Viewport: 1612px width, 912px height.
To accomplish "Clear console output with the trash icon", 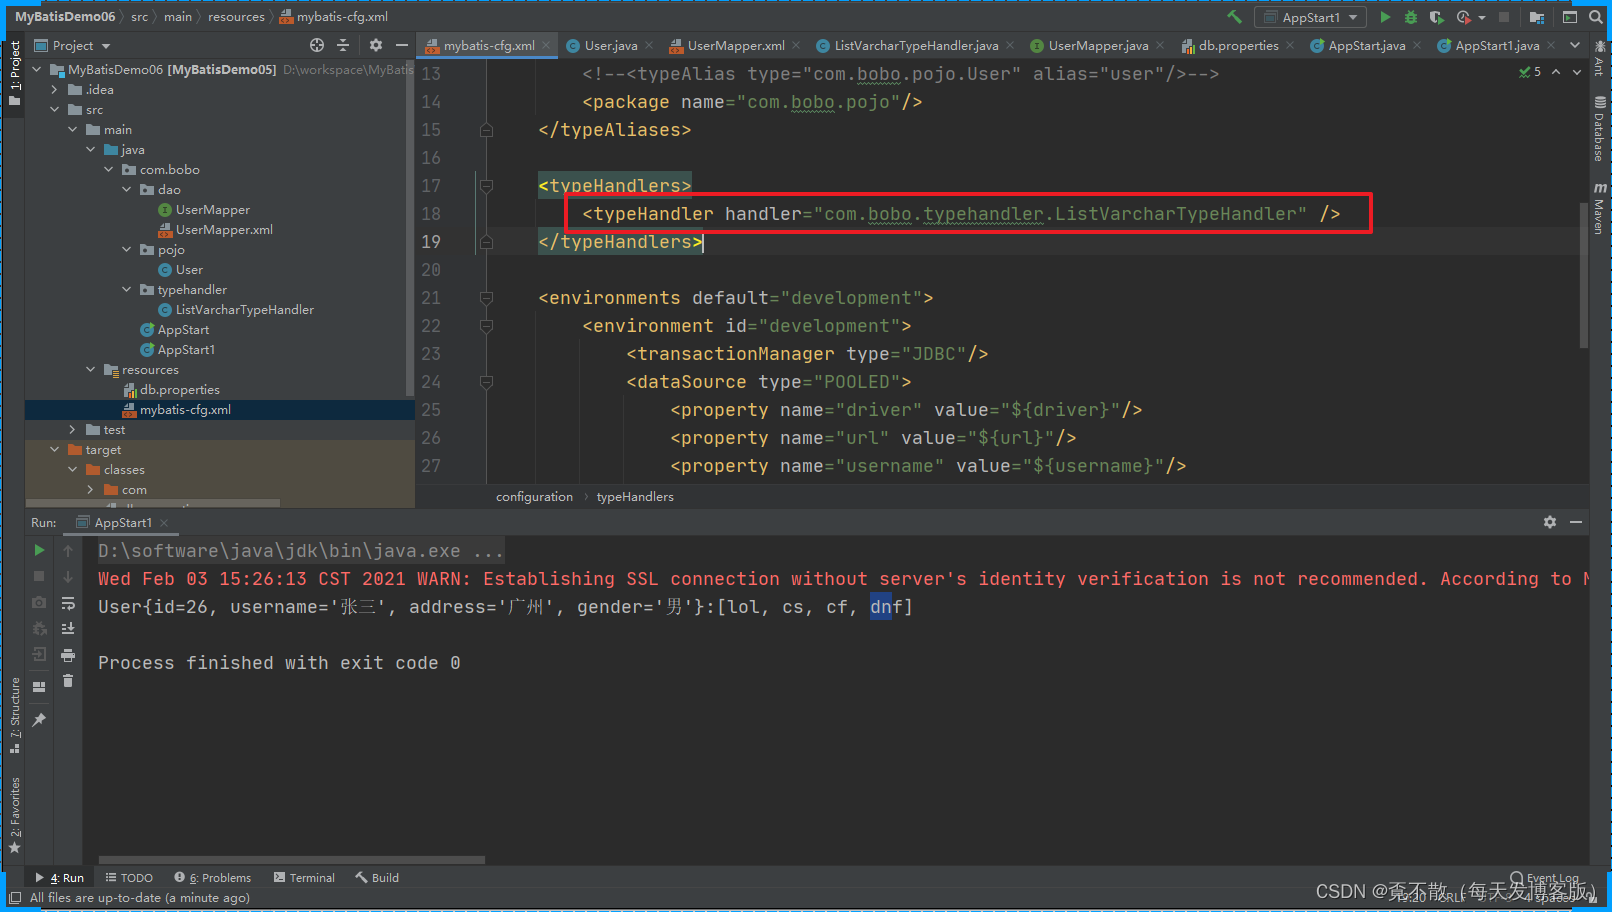I will (68, 680).
